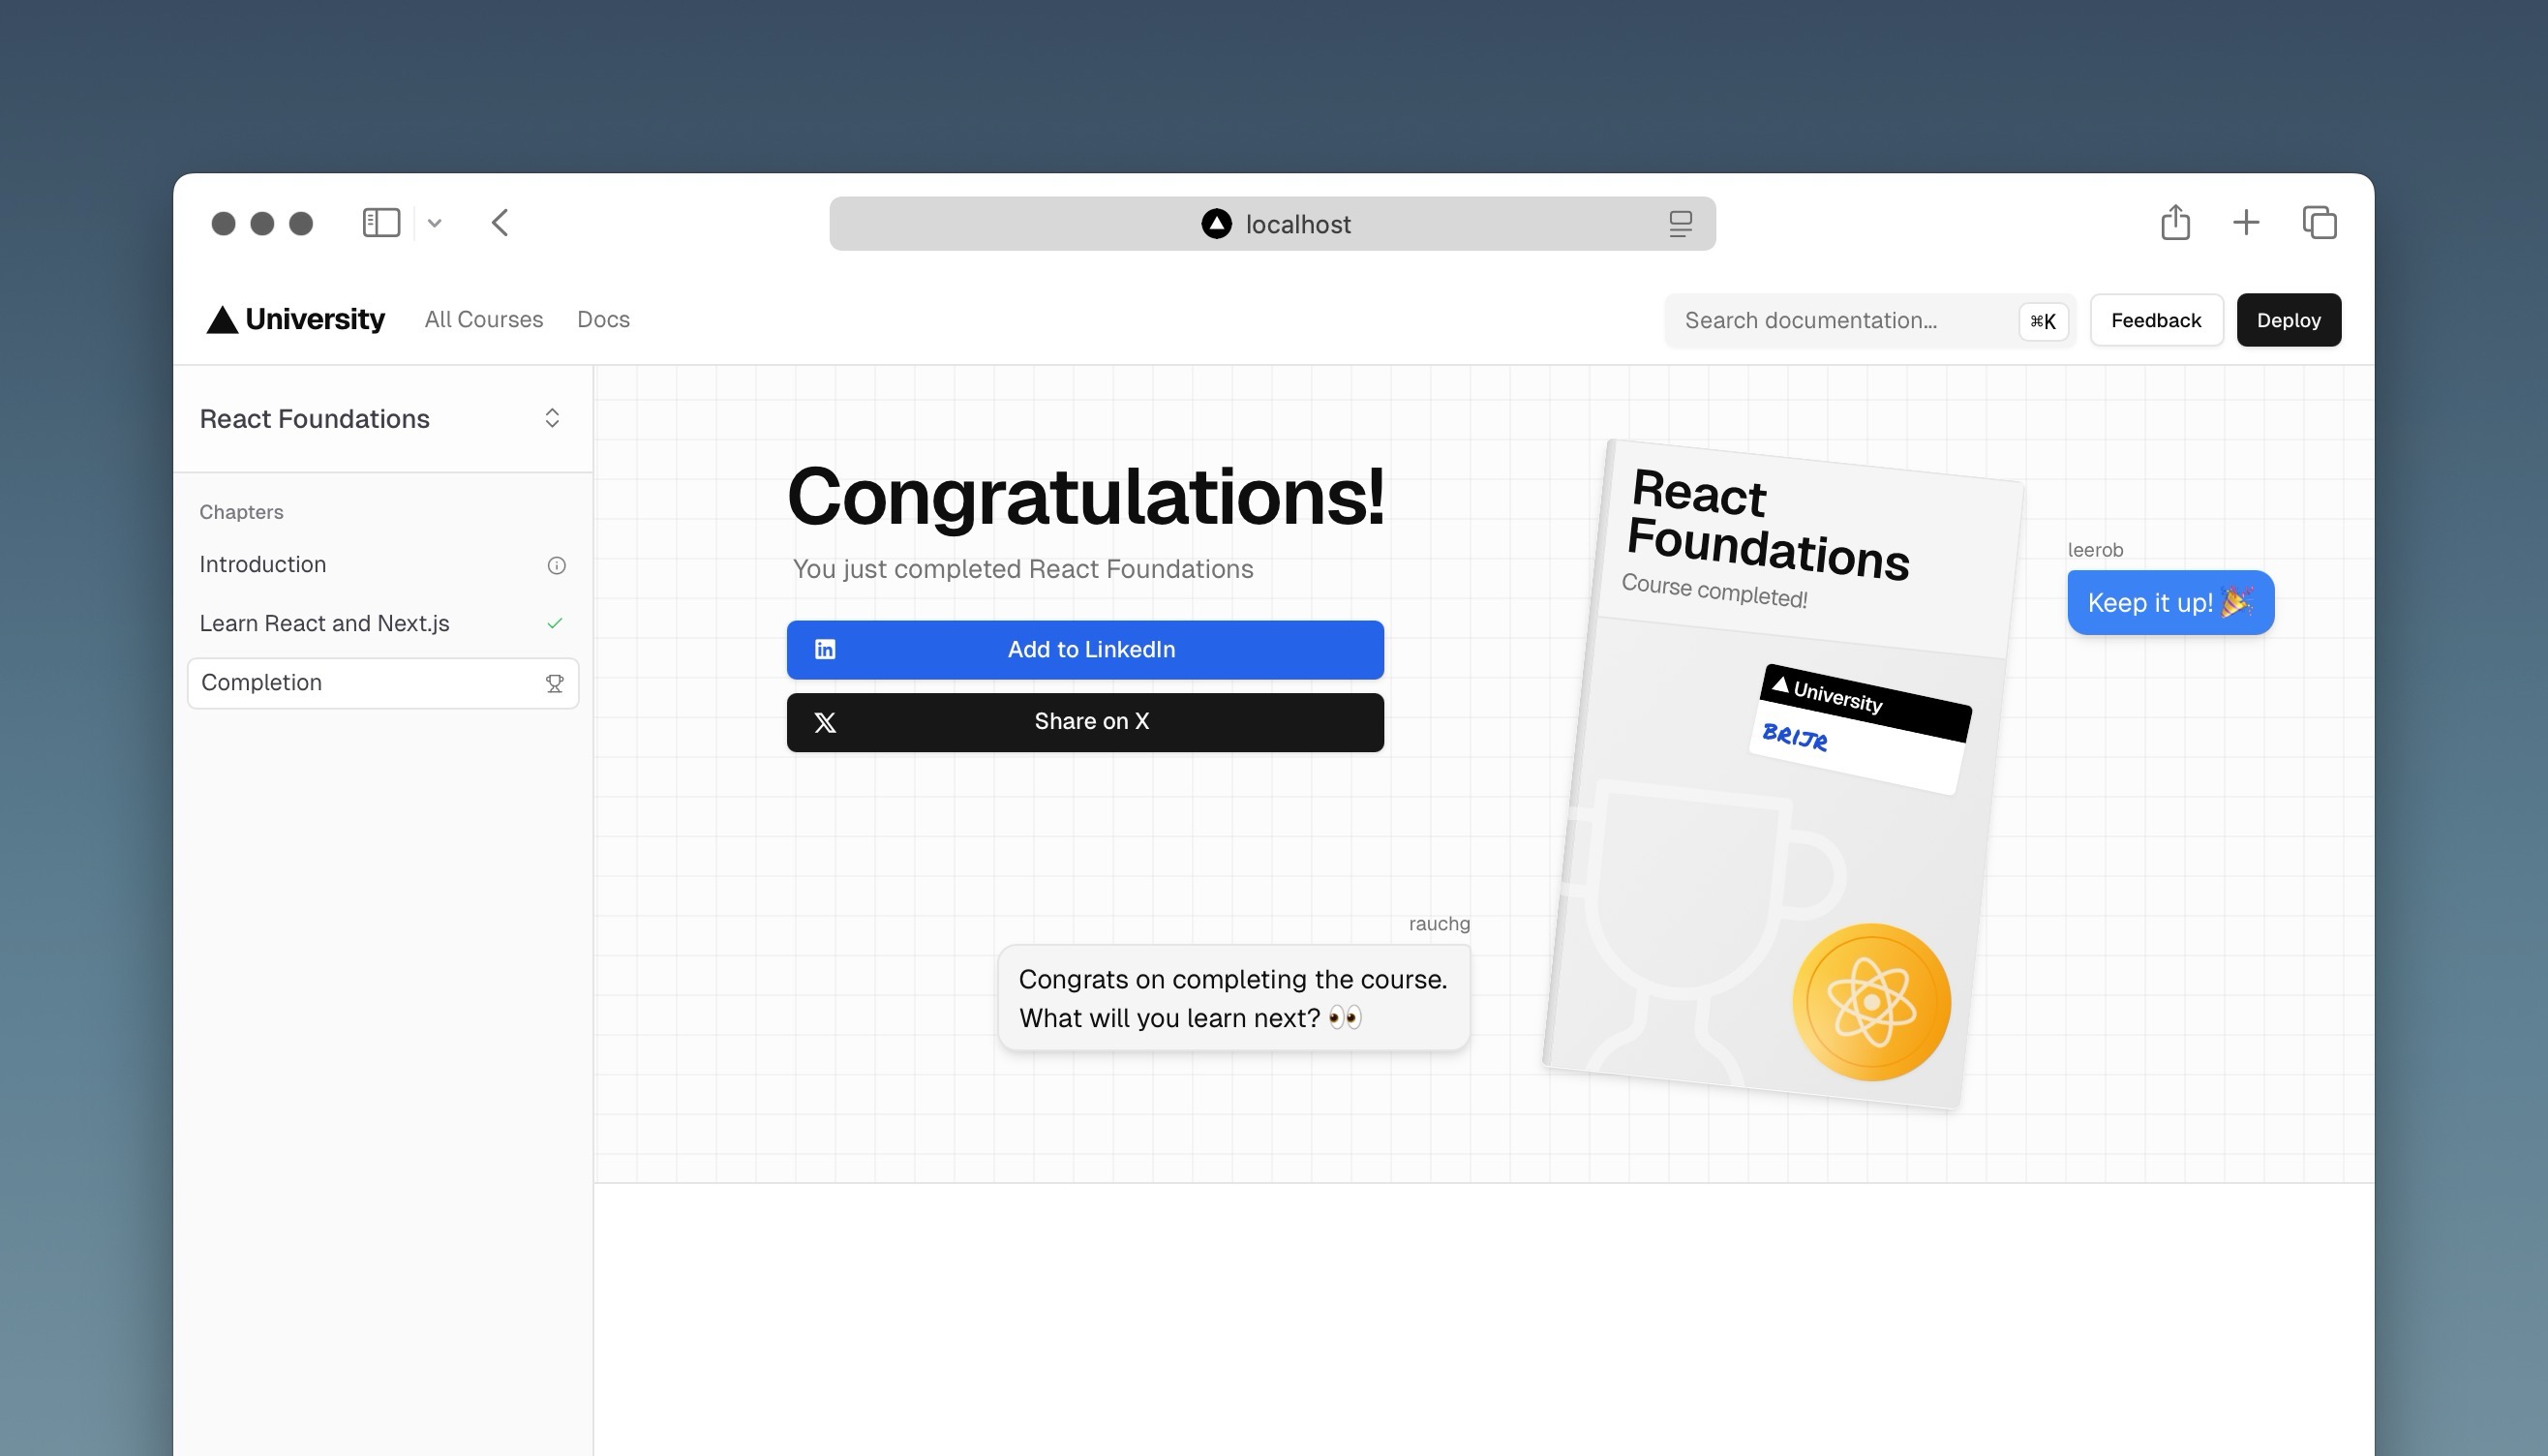2548x1456 pixels.
Task: Click the Deploy button
Action: tap(2288, 321)
